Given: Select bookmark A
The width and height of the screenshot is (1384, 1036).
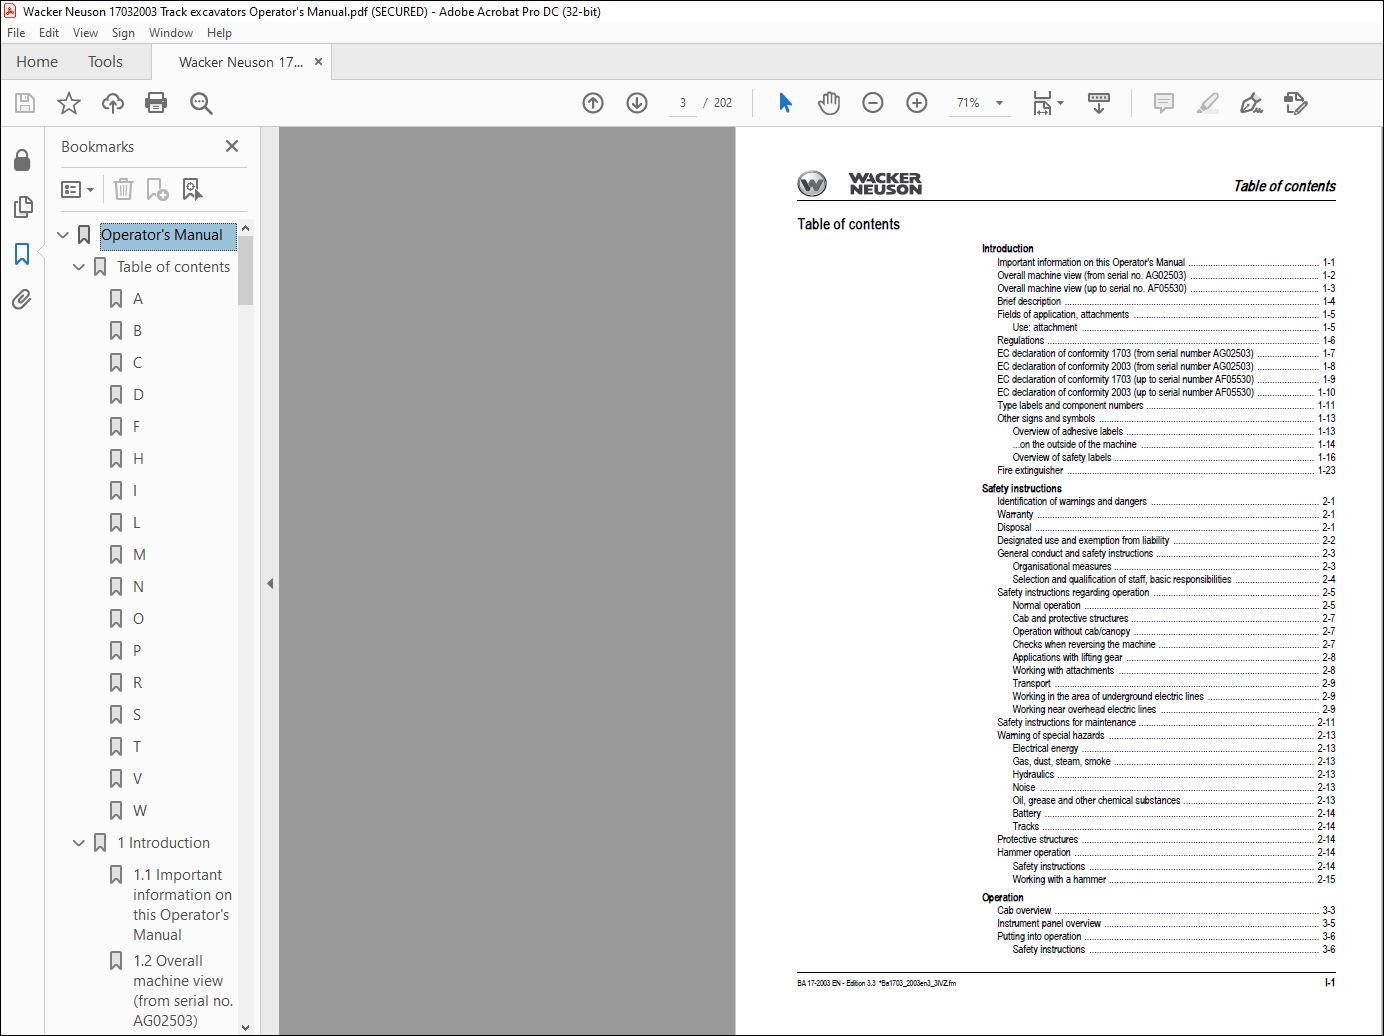Looking at the screenshot, I should pos(138,299).
